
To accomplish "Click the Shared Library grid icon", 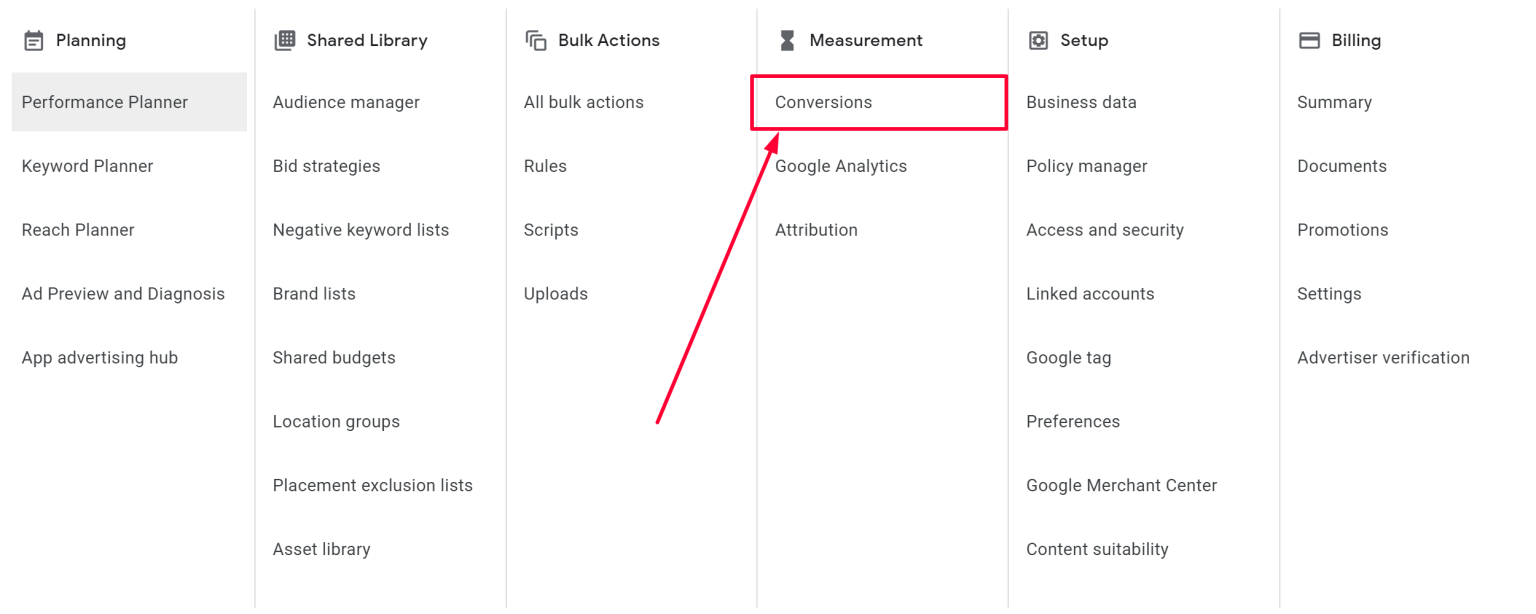I will pos(285,40).
